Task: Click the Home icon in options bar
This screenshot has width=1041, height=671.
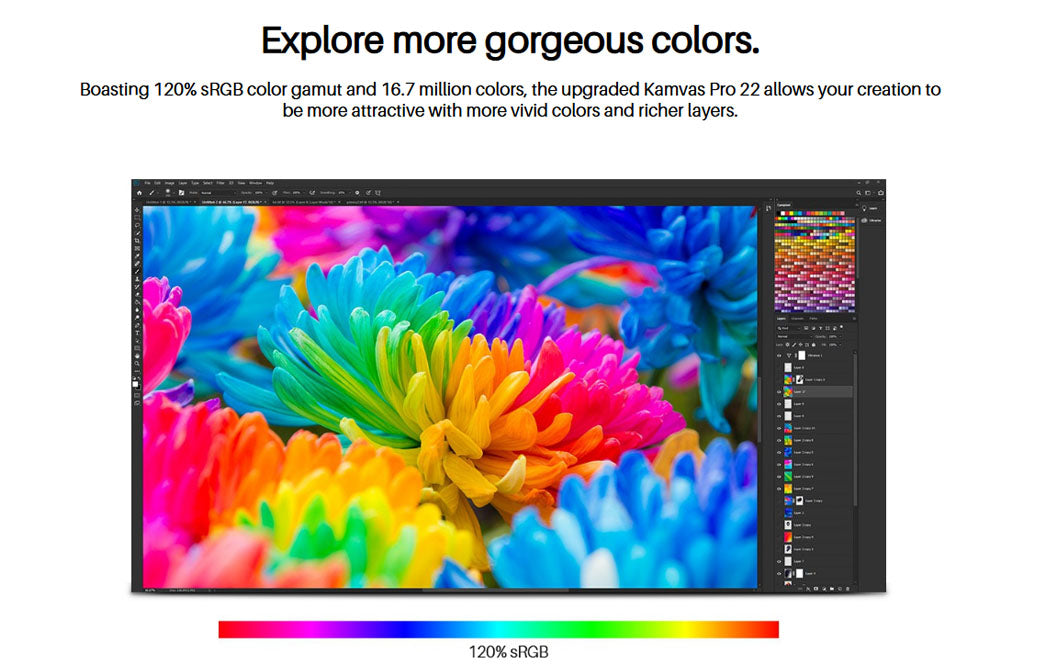Action: (x=139, y=193)
